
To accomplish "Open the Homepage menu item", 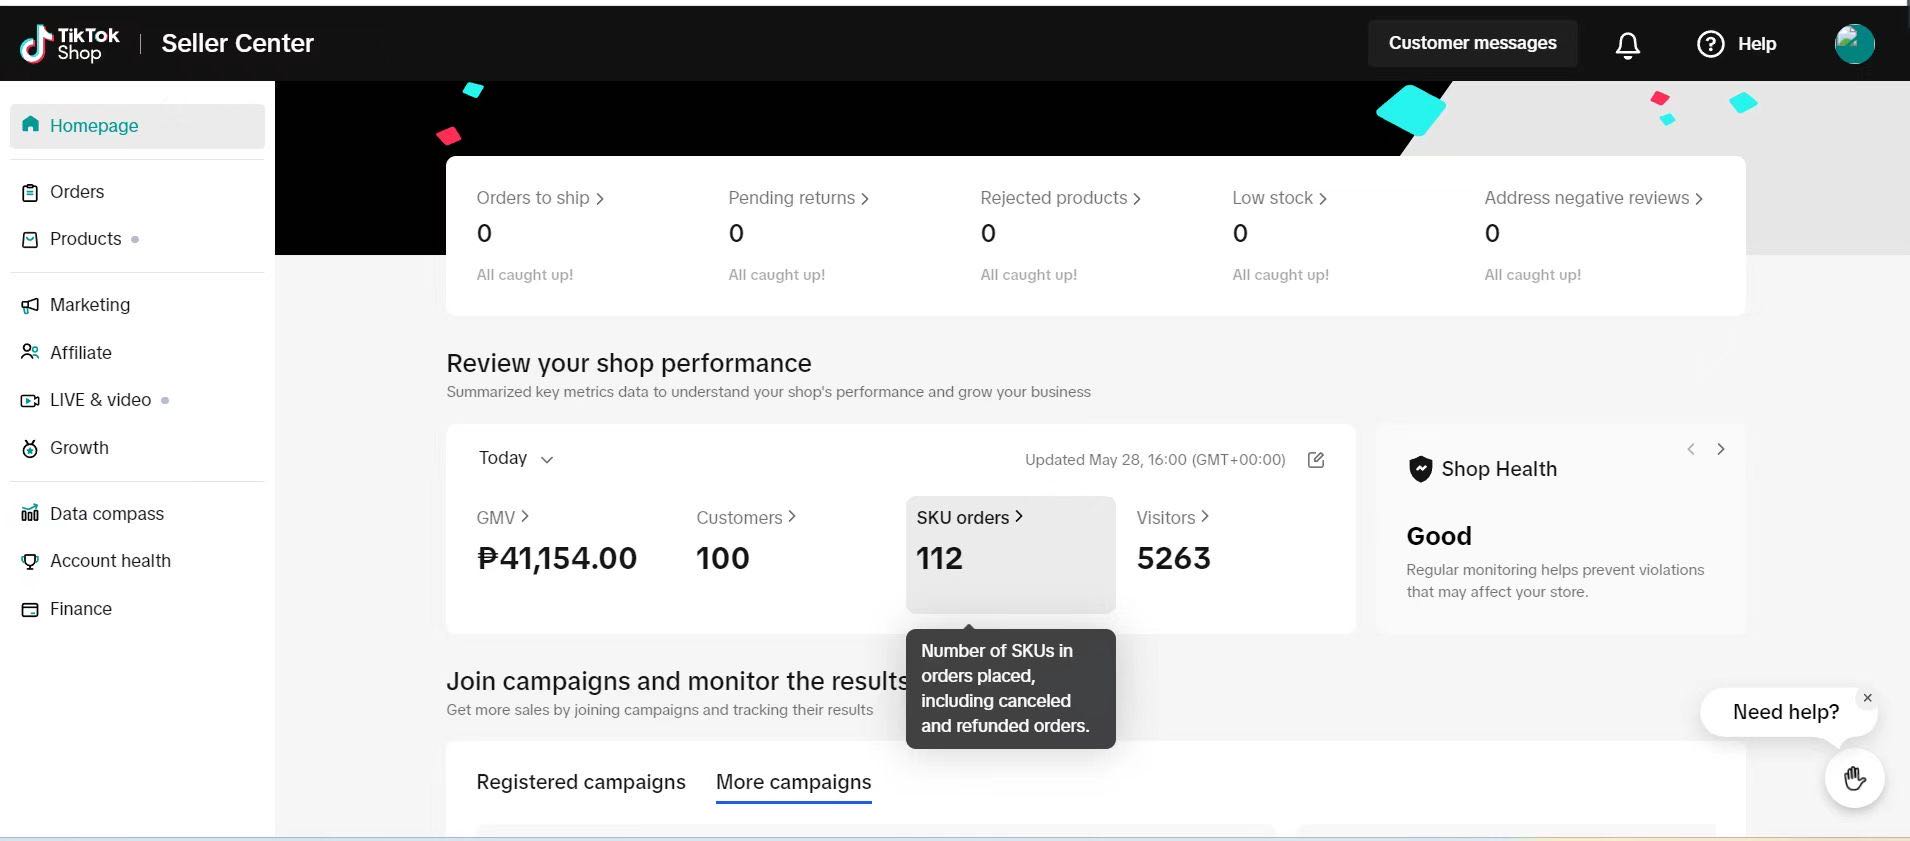I will (137, 126).
